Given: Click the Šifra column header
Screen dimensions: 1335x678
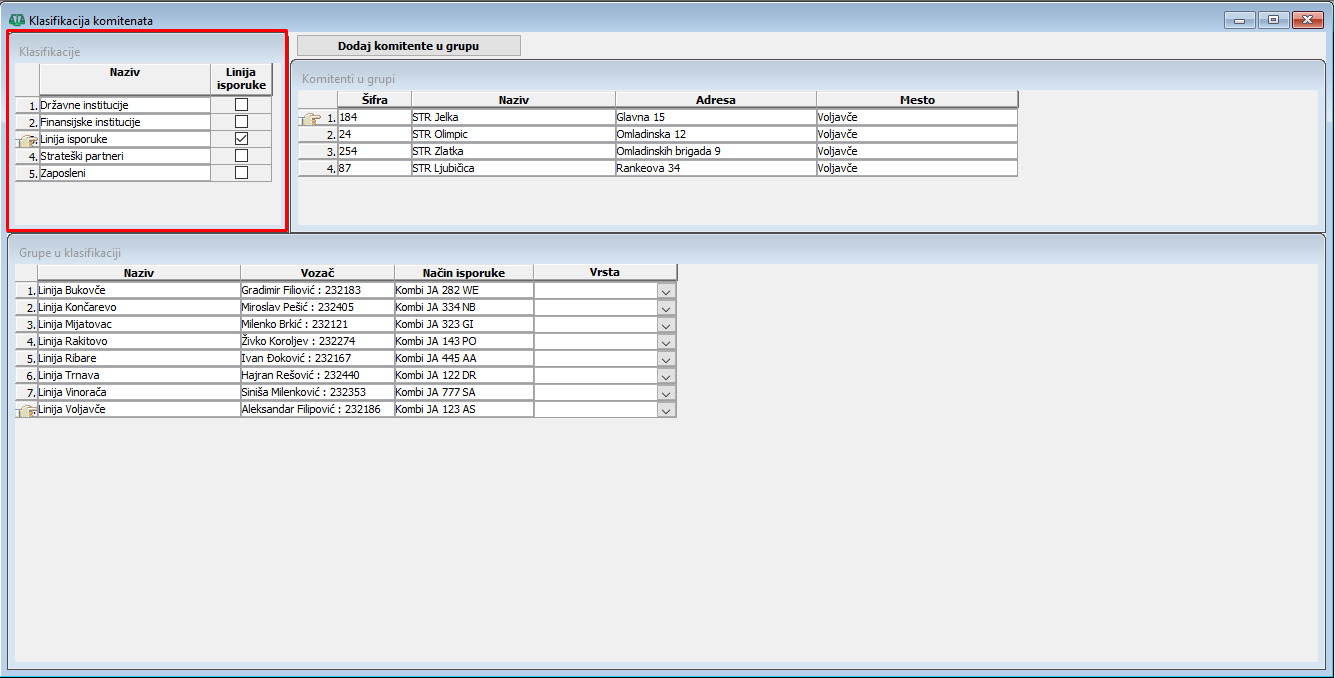Looking at the screenshot, I should (x=373, y=100).
